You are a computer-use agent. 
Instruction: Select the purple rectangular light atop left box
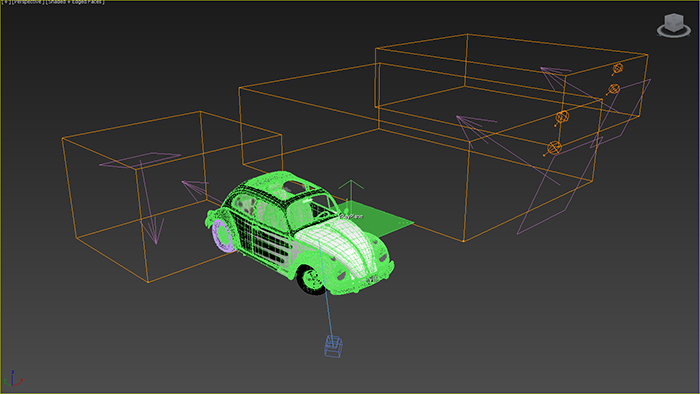(140, 160)
